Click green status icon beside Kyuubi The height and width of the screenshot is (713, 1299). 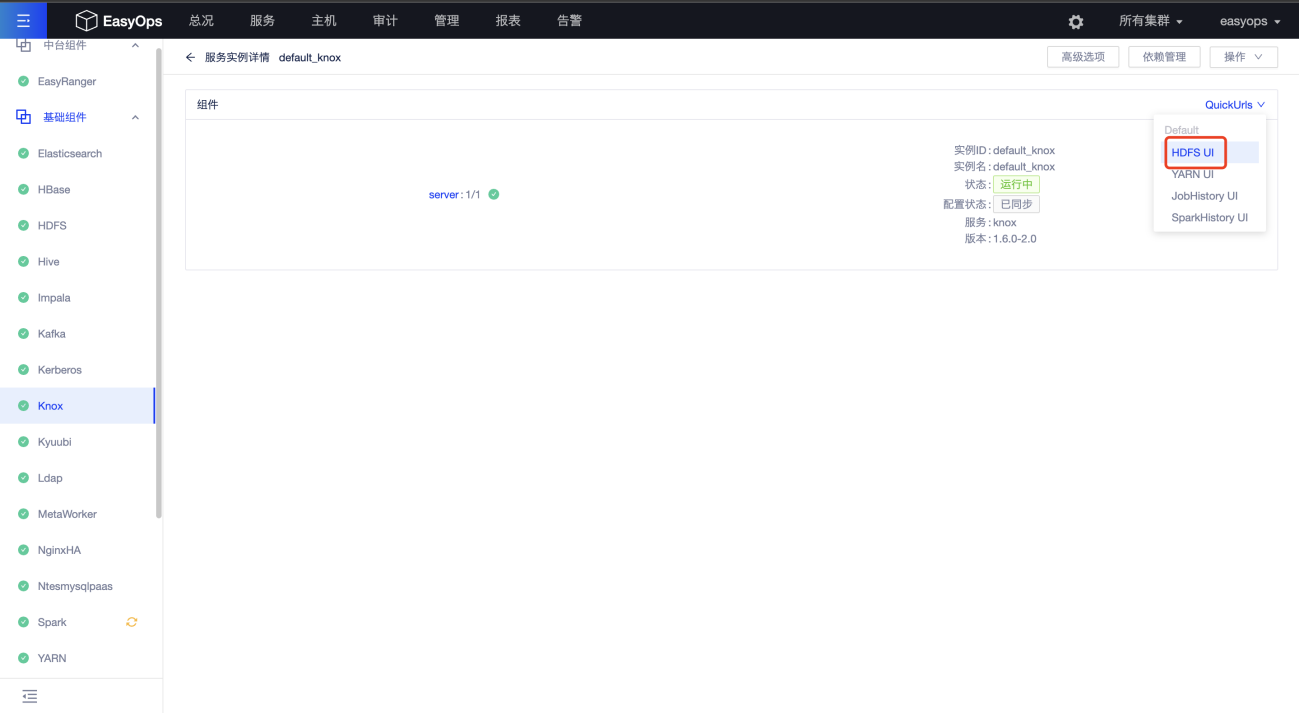click(x=23, y=442)
